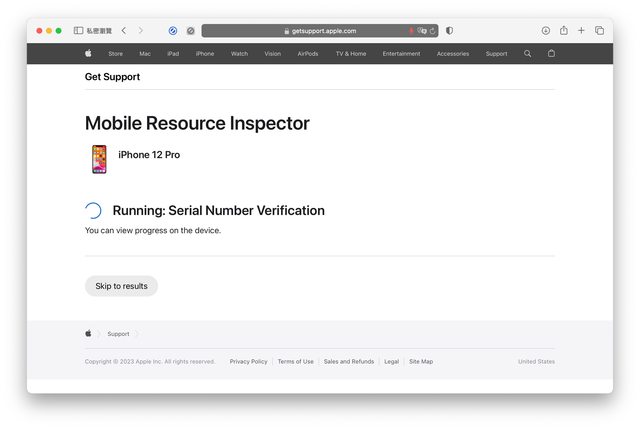Open the Site Map link
Screen dimensions: 640x429
point(421,361)
